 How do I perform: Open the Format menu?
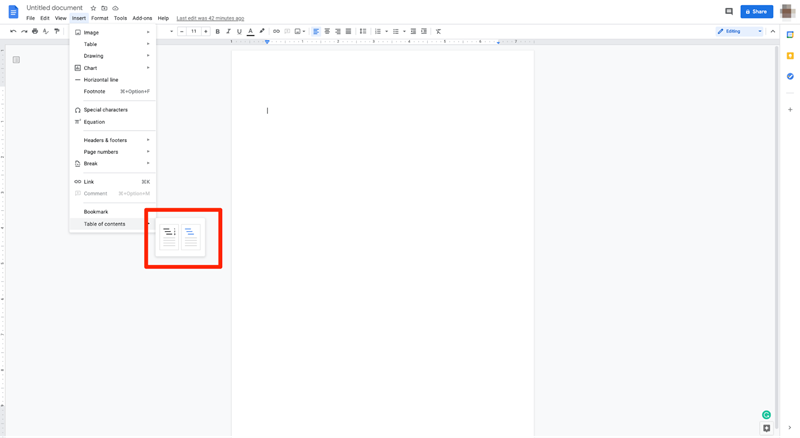tap(100, 18)
